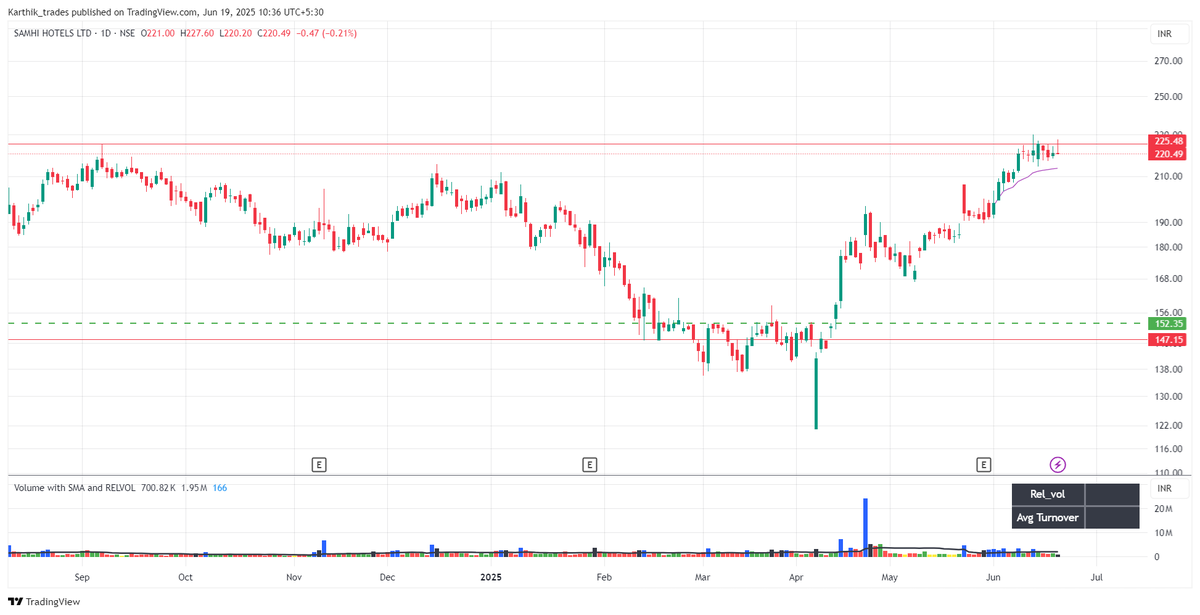
Task: Click the 190.00 price axis label
Action: point(1168,223)
